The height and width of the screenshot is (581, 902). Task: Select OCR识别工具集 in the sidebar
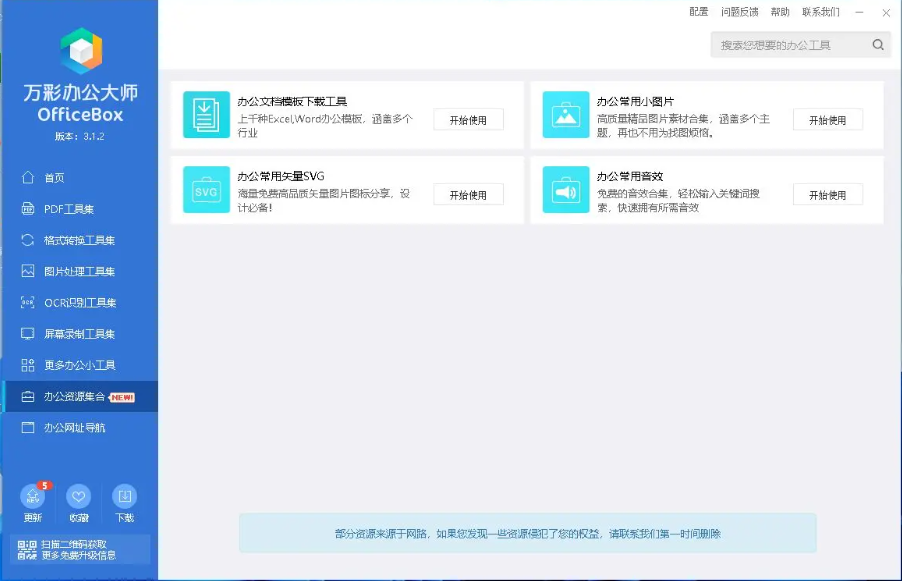[x=79, y=303]
